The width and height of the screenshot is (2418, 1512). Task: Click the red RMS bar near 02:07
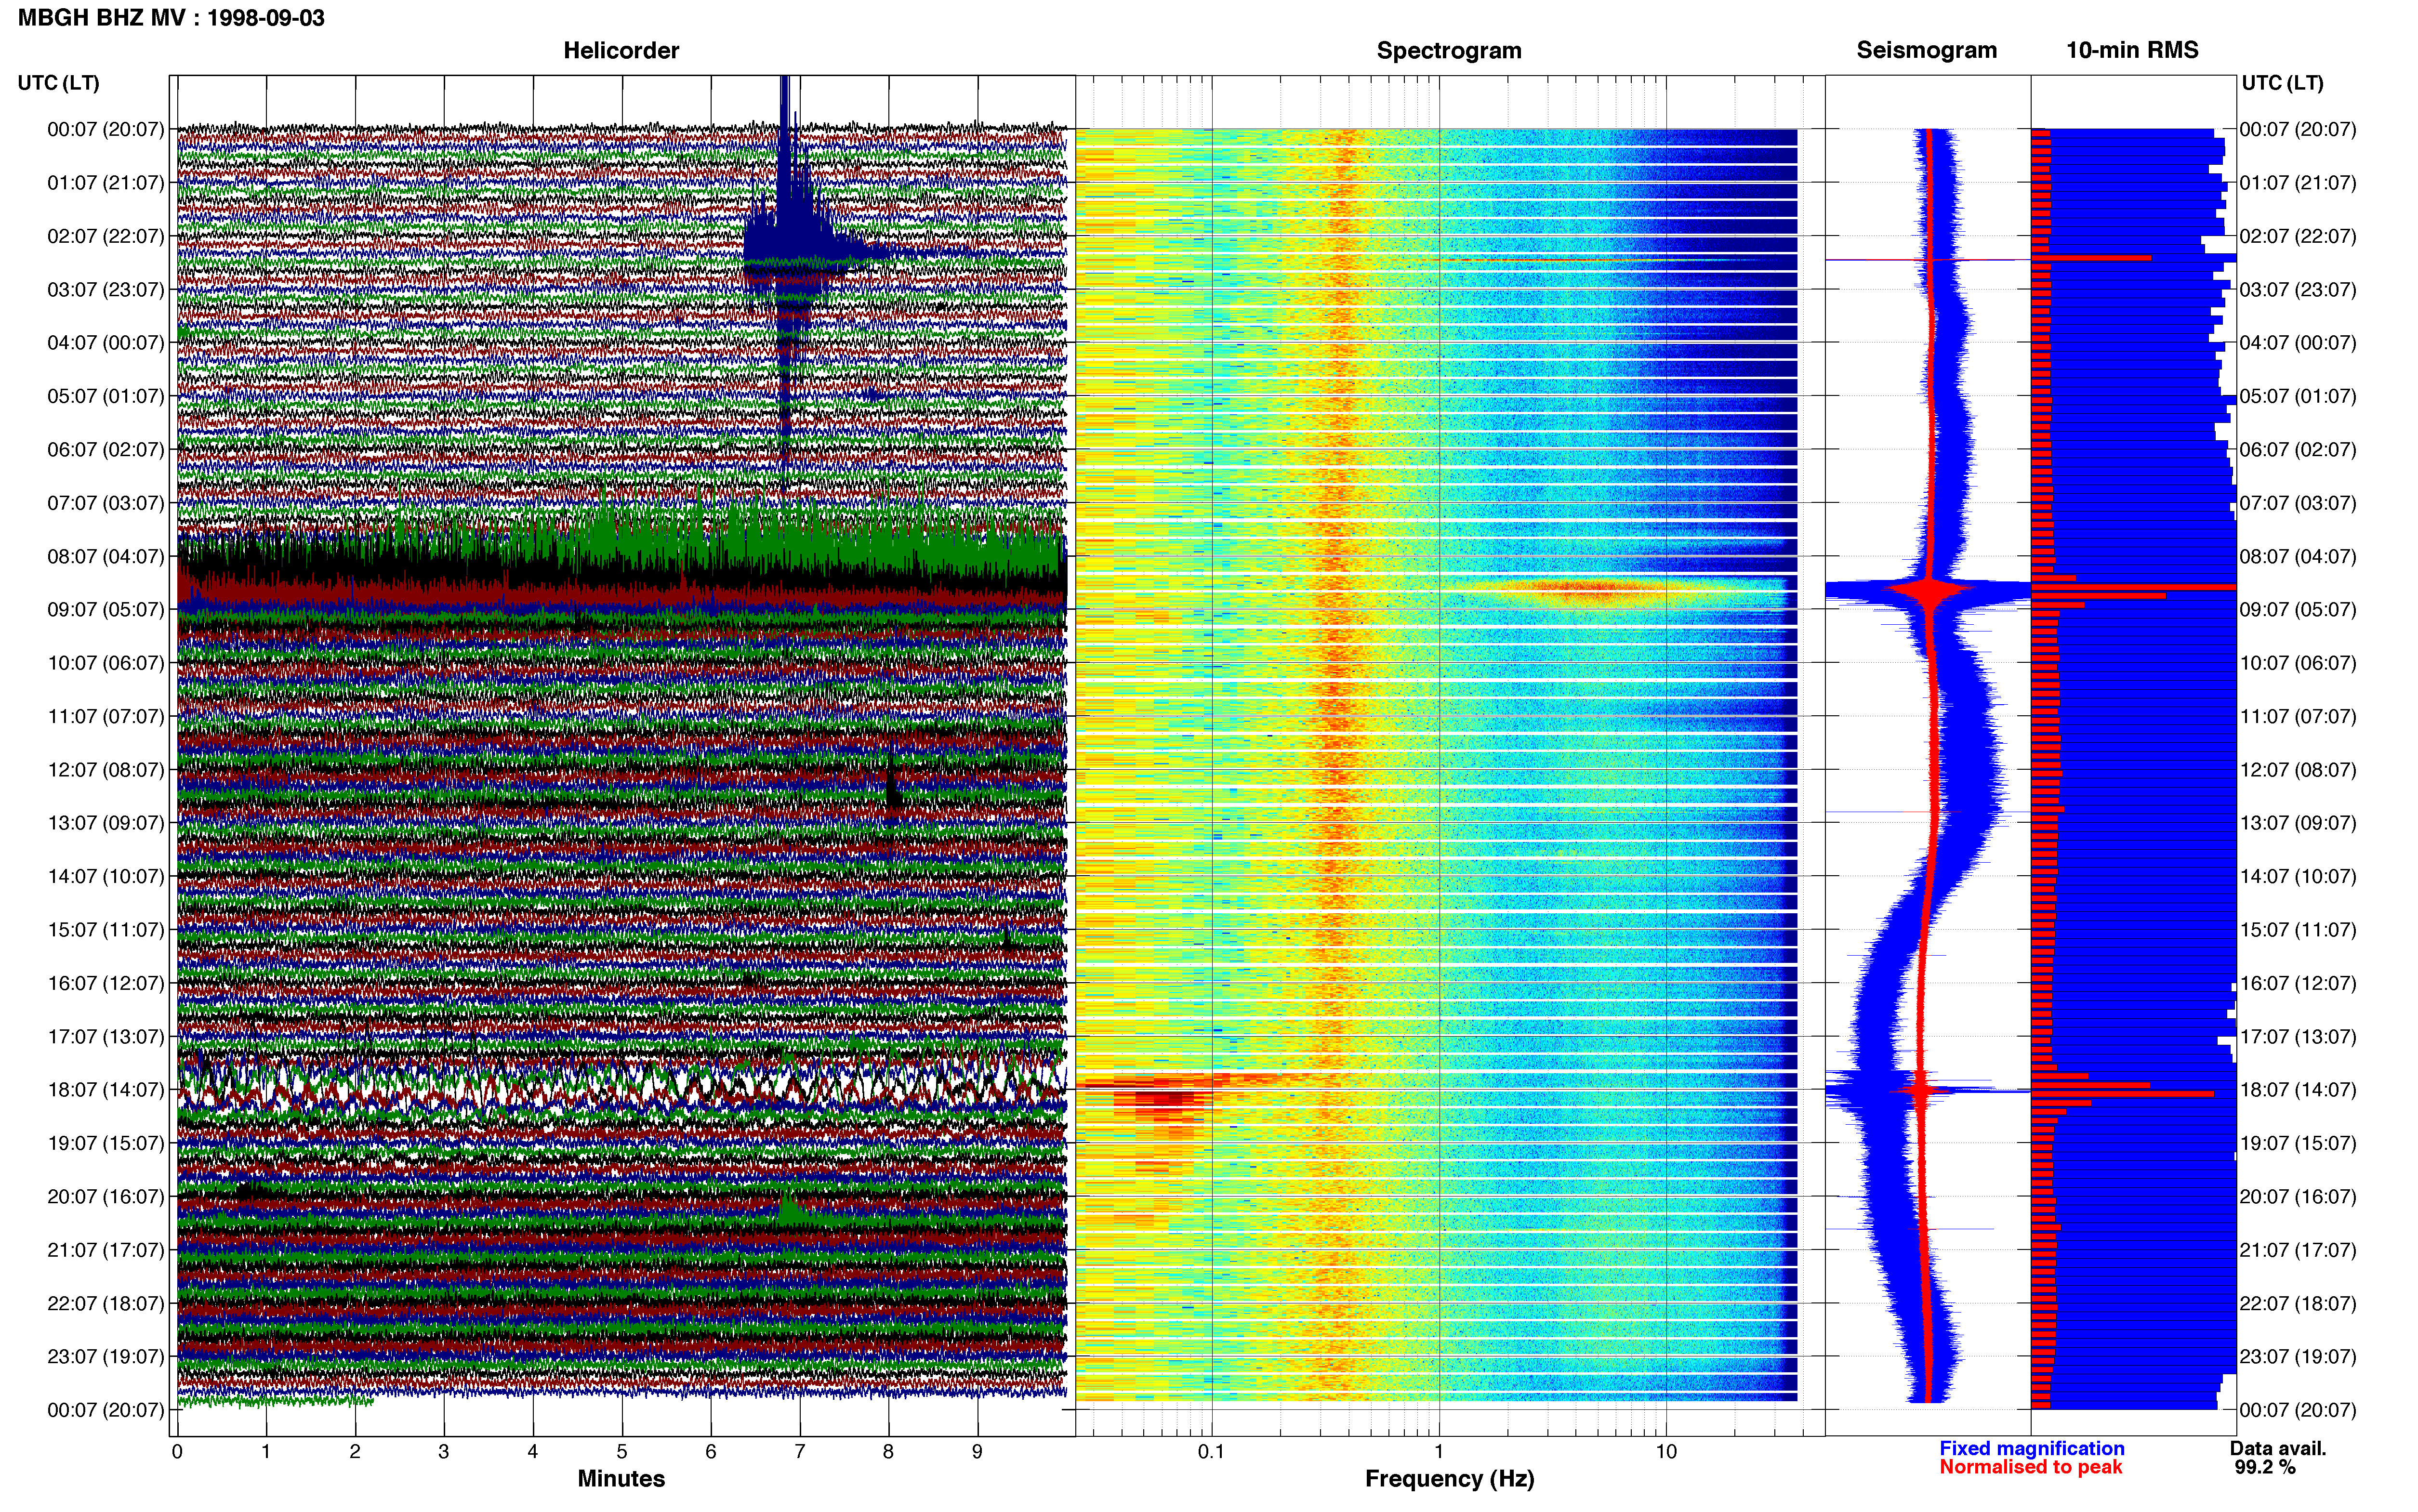2091,258
